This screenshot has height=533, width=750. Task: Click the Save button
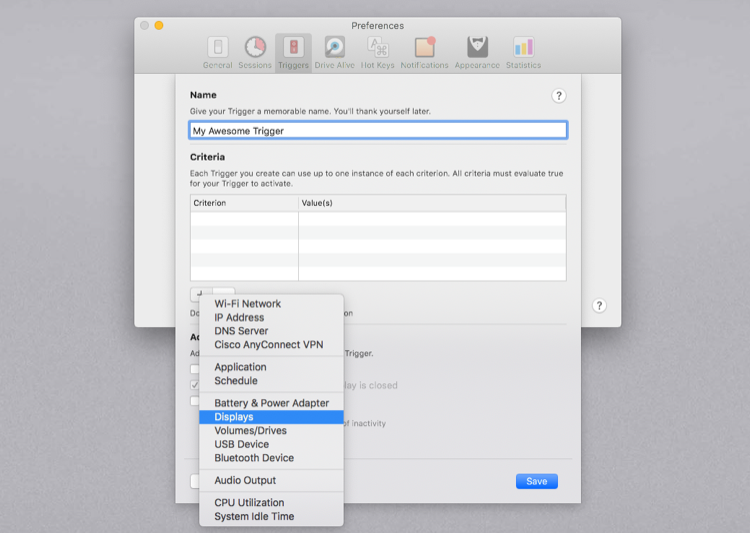[x=537, y=481]
